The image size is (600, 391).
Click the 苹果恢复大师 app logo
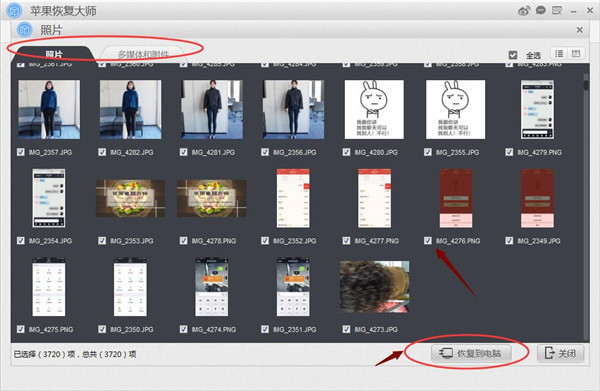(x=14, y=10)
